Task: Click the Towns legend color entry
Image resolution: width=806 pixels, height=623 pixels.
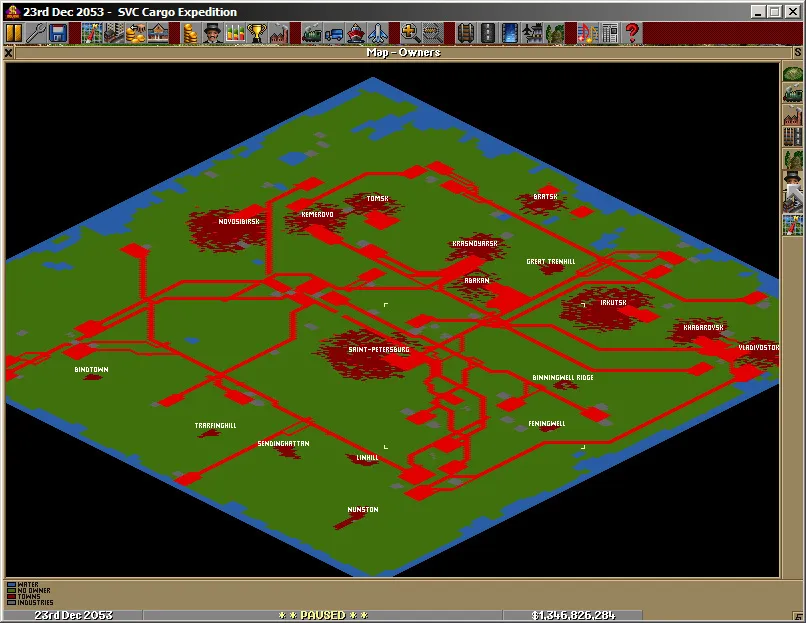Action: (x=11, y=597)
